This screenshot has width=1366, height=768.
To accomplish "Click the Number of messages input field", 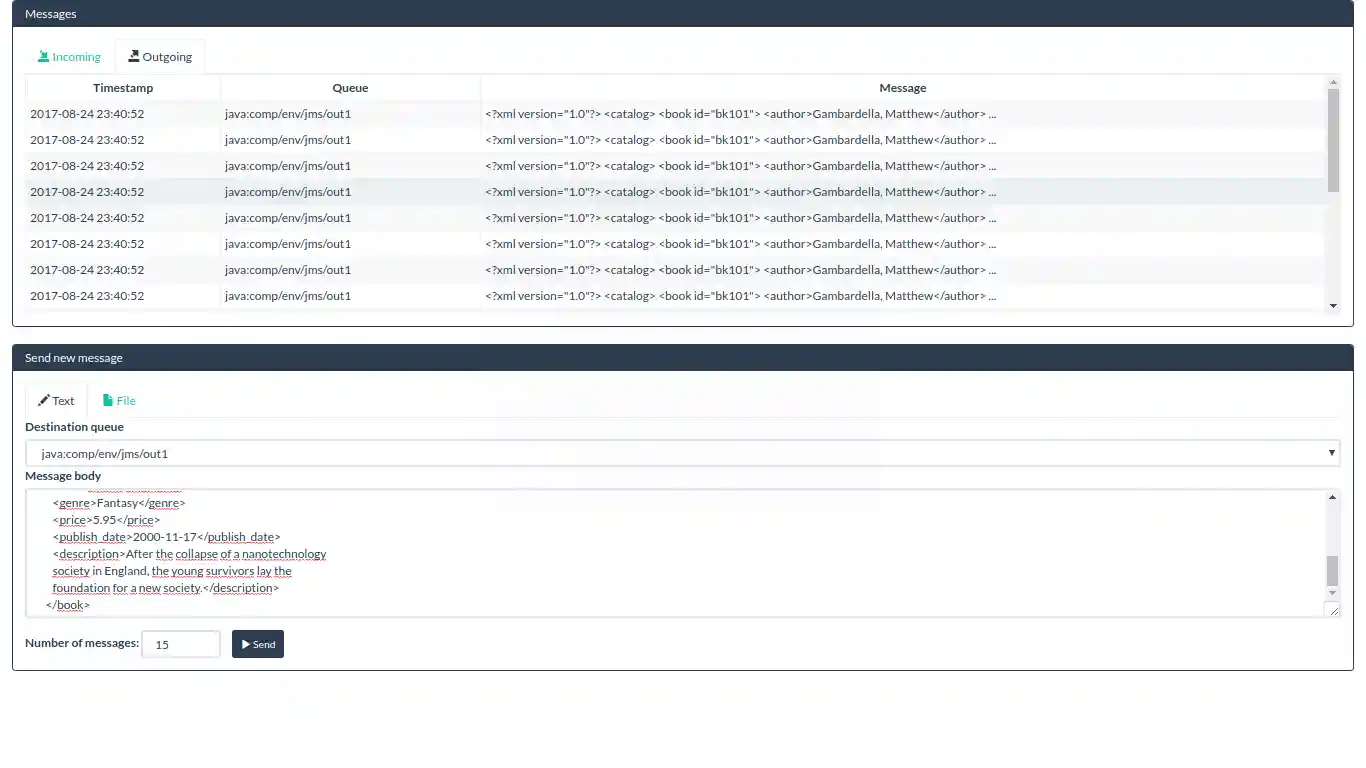I will click(x=180, y=643).
